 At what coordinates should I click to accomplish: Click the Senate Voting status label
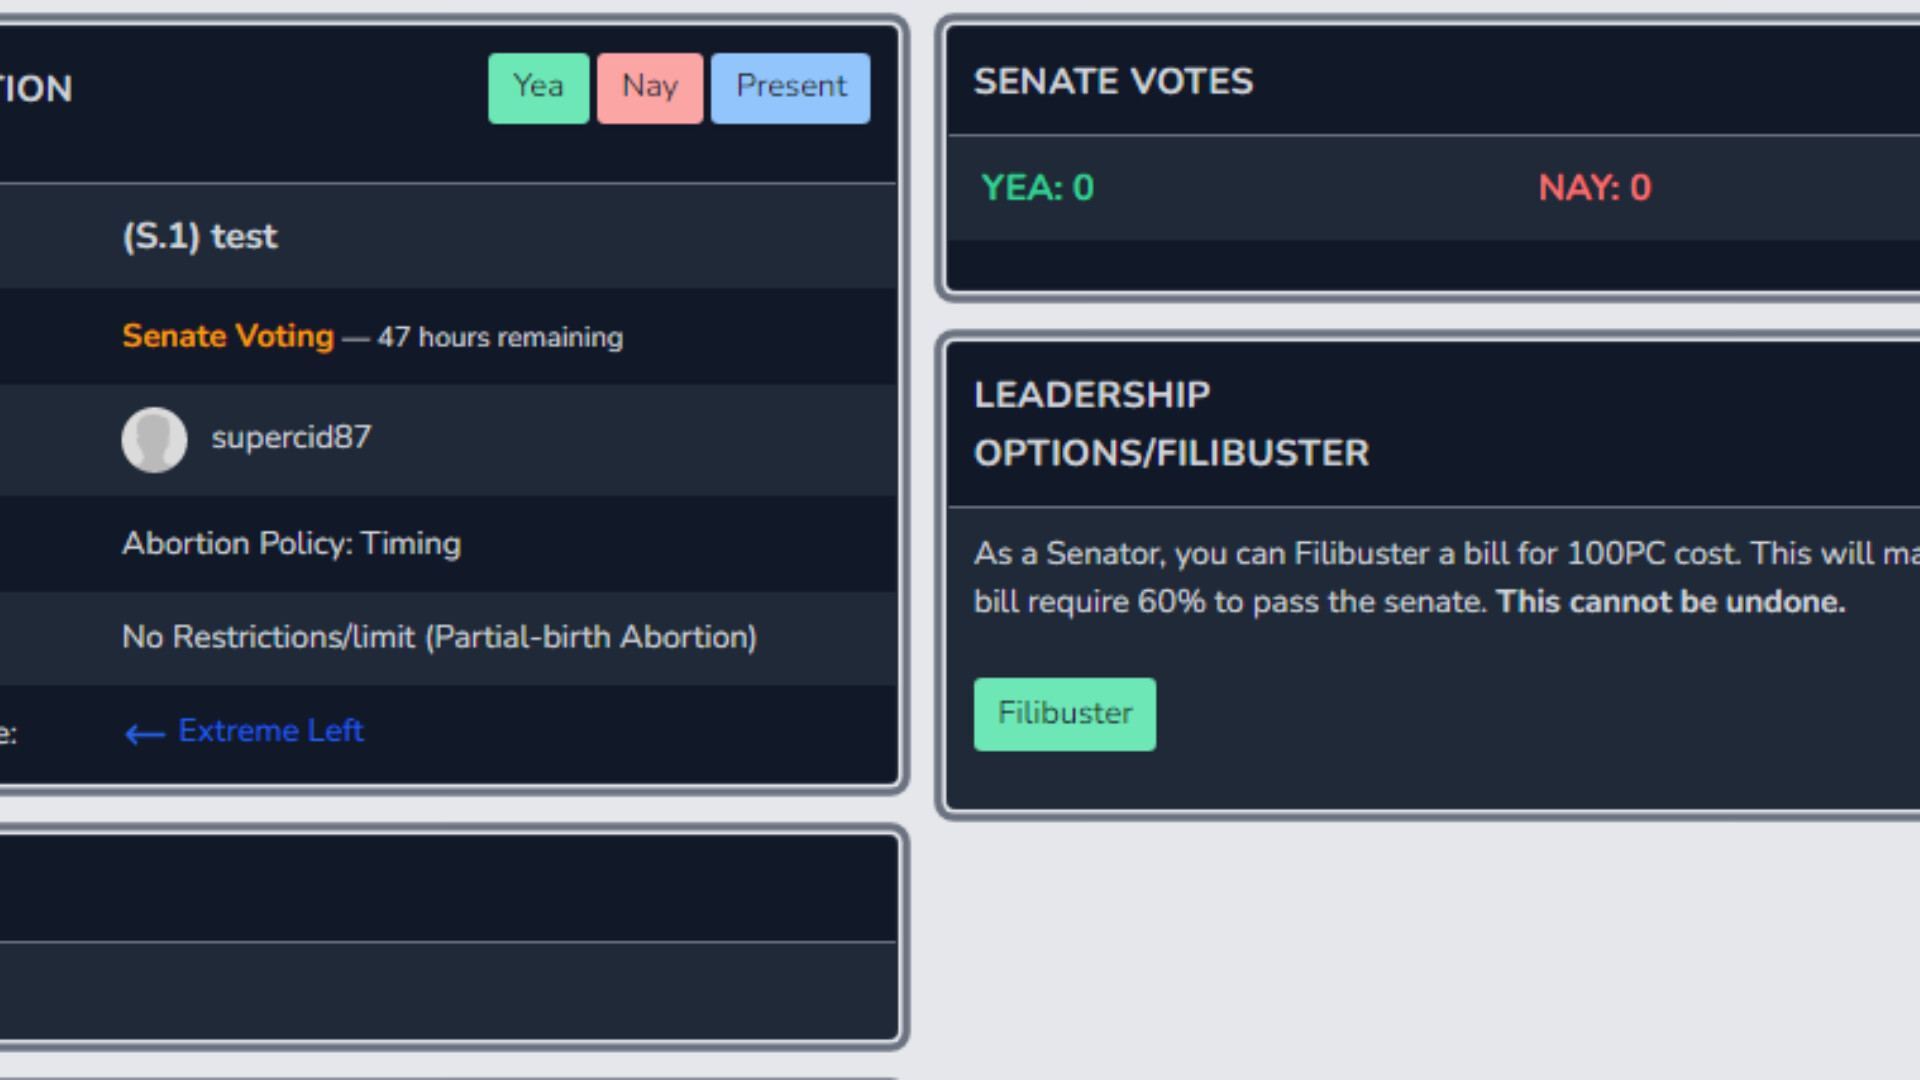228,337
